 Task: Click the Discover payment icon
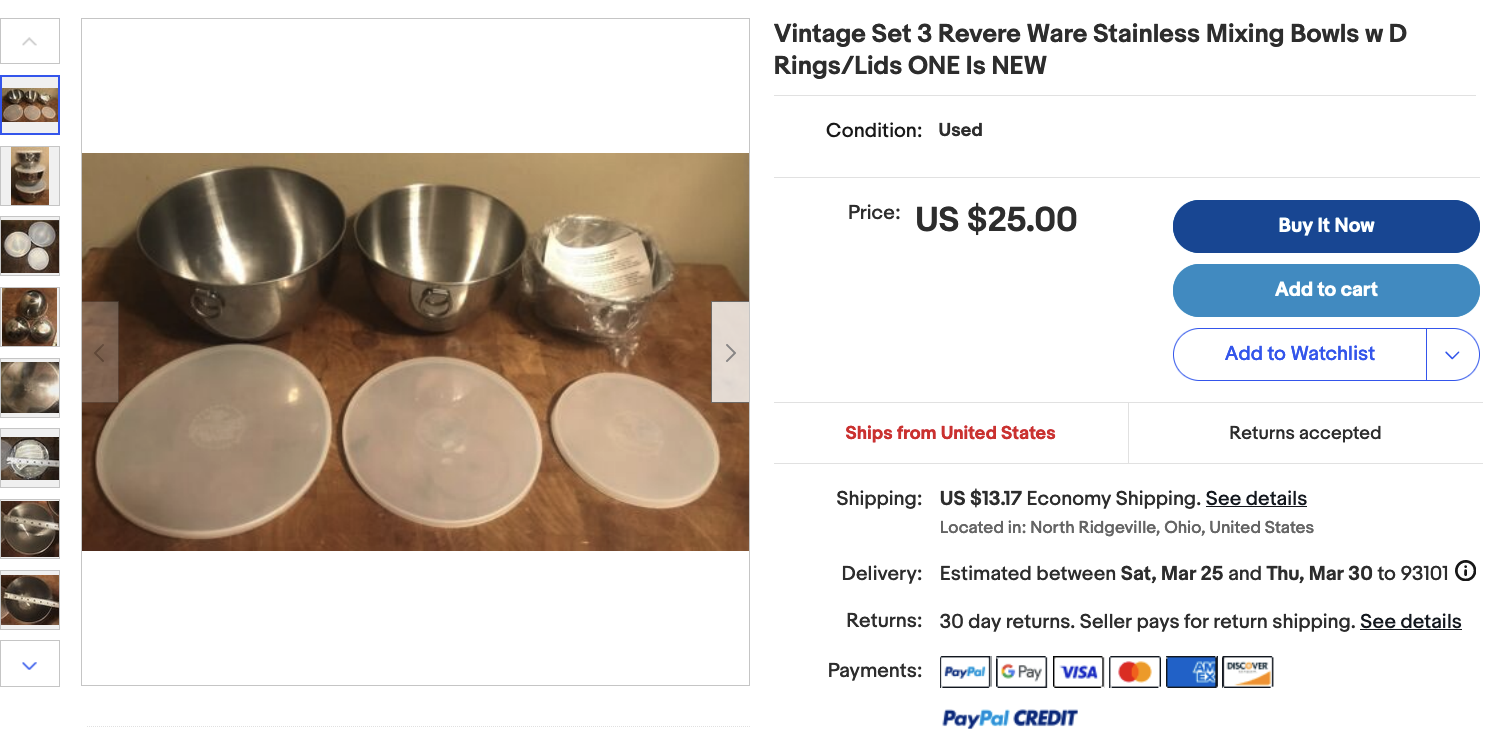click(1247, 671)
